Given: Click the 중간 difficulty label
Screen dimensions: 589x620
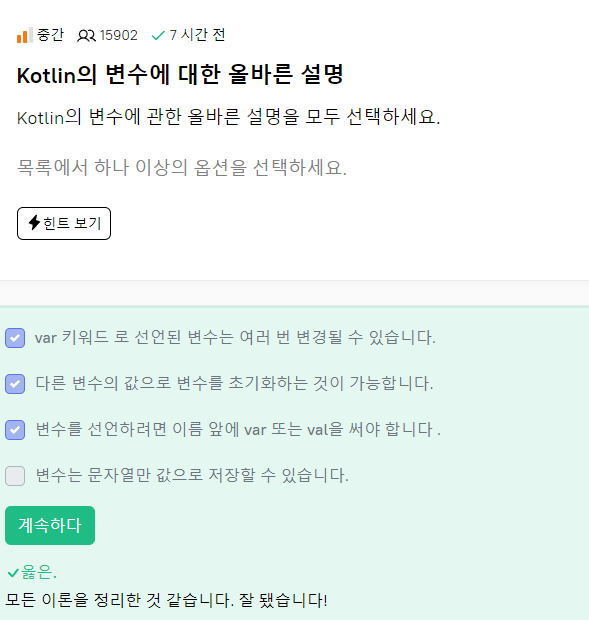Looking at the screenshot, I should [50, 35].
